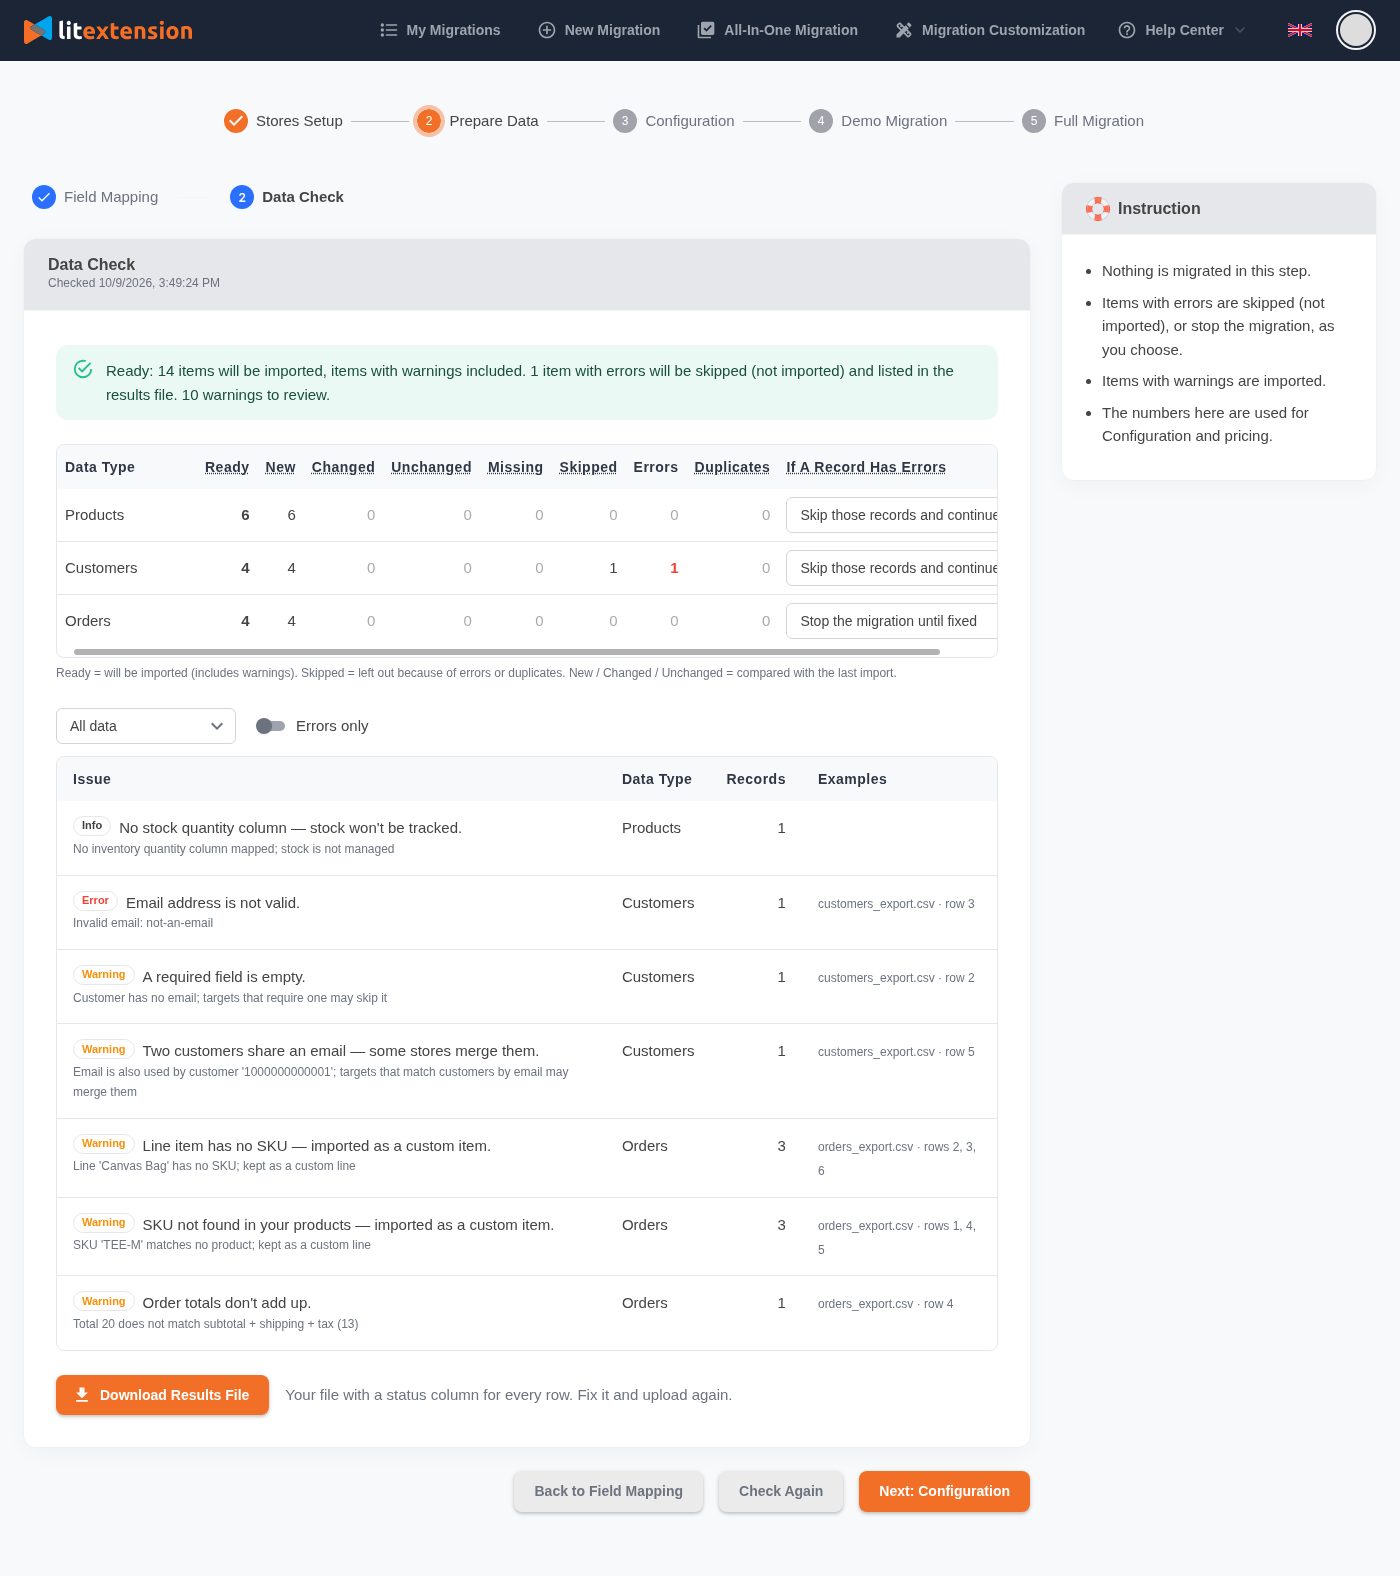This screenshot has height=1576, width=1400.
Task: Click 'orders_export.csv · row 4' example
Action: click(885, 1304)
